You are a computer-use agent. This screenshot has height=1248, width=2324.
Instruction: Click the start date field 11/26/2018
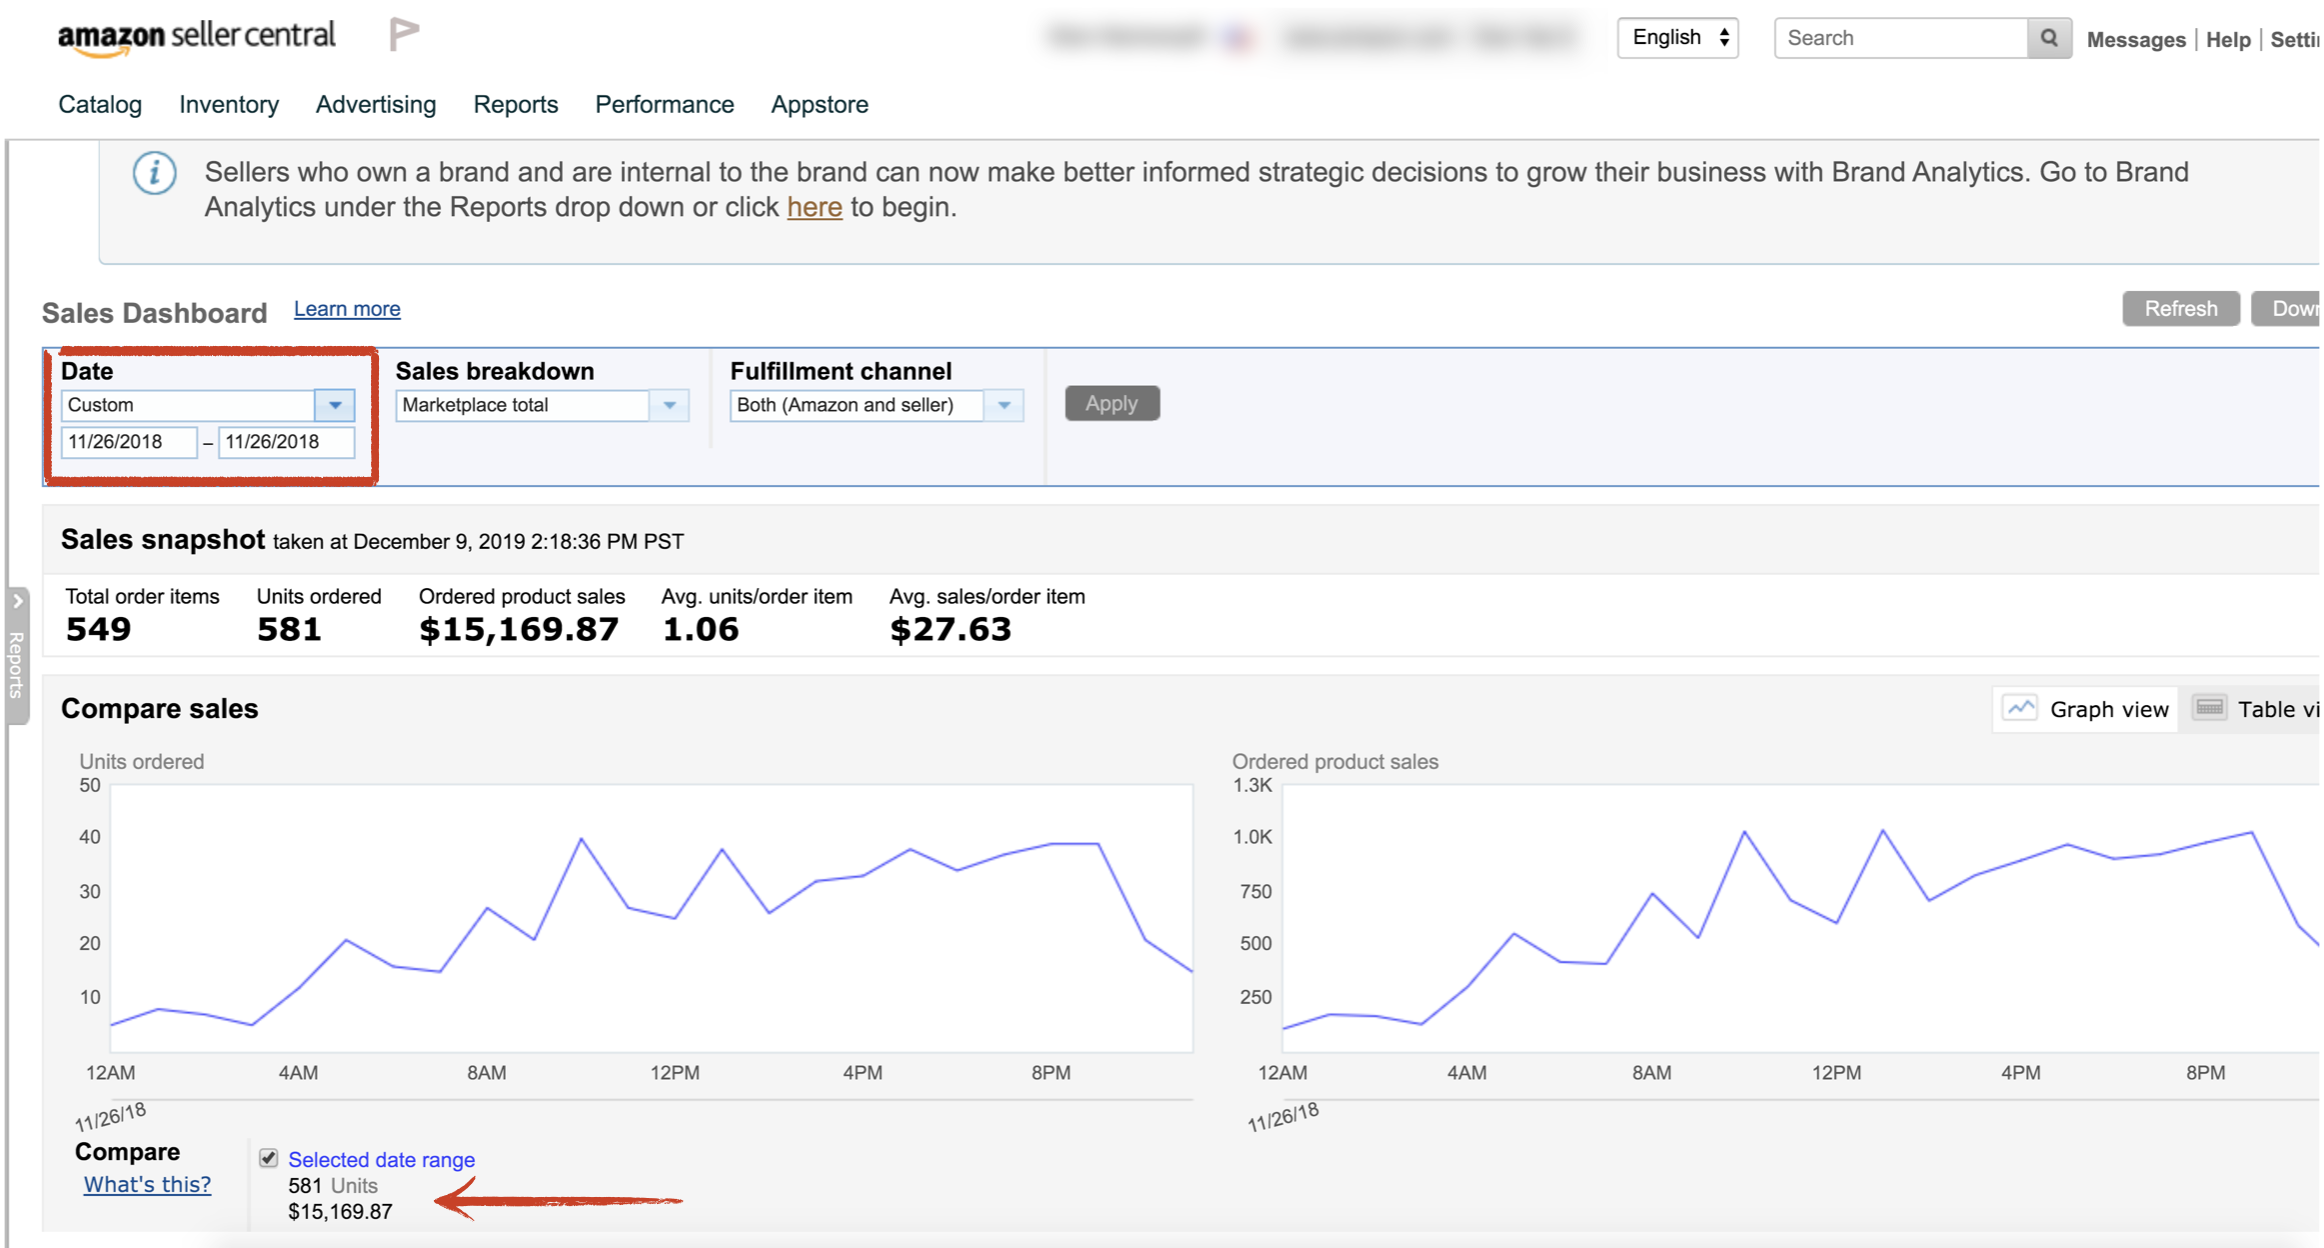point(129,442)
